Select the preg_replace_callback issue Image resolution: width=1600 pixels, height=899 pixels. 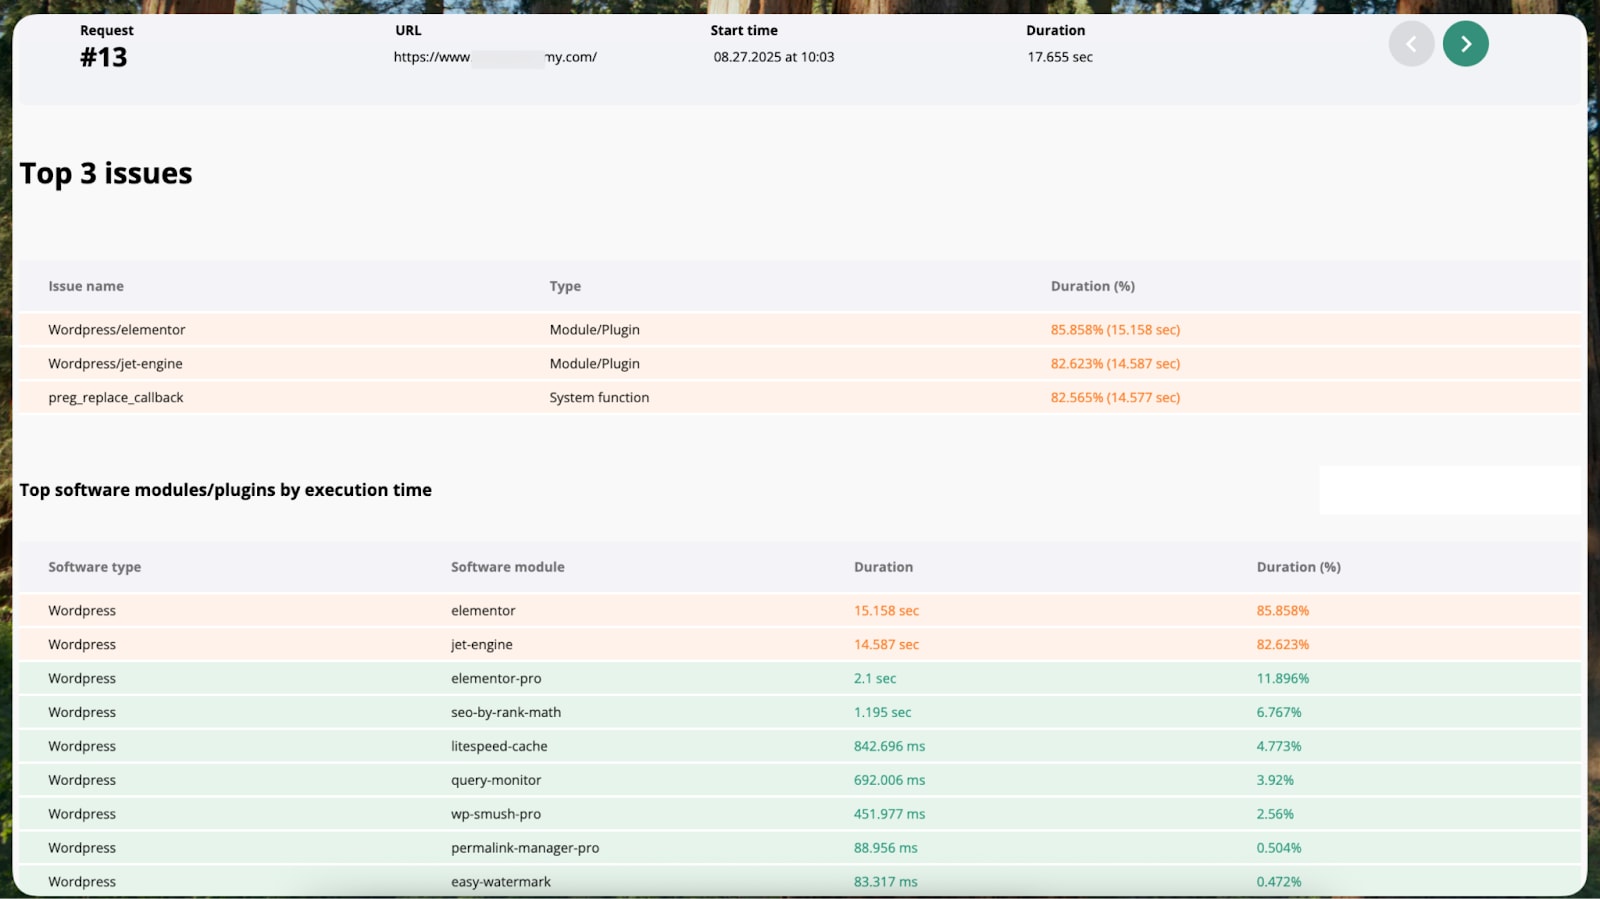[116, 398]
